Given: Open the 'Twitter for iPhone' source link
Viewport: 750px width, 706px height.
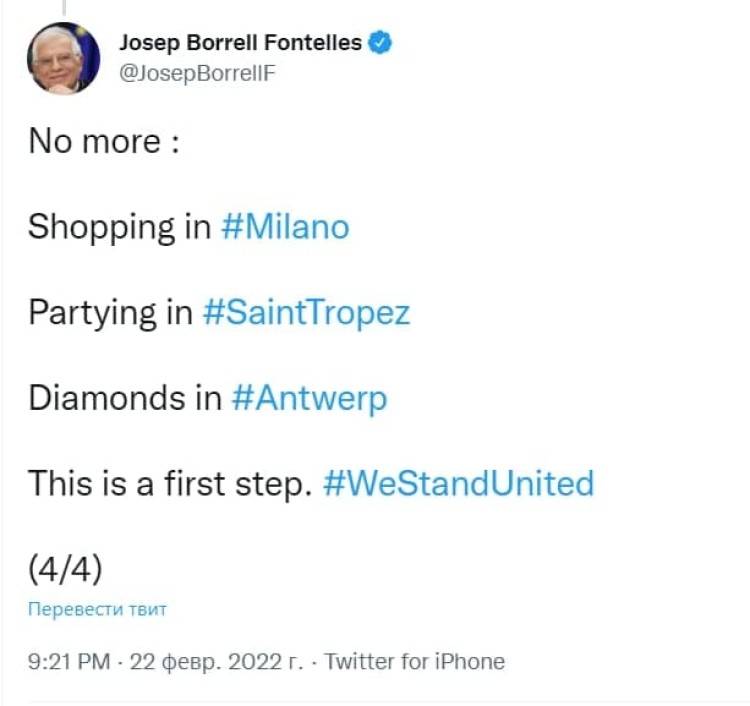Looking at the screenshot, I should pos(415,661).
